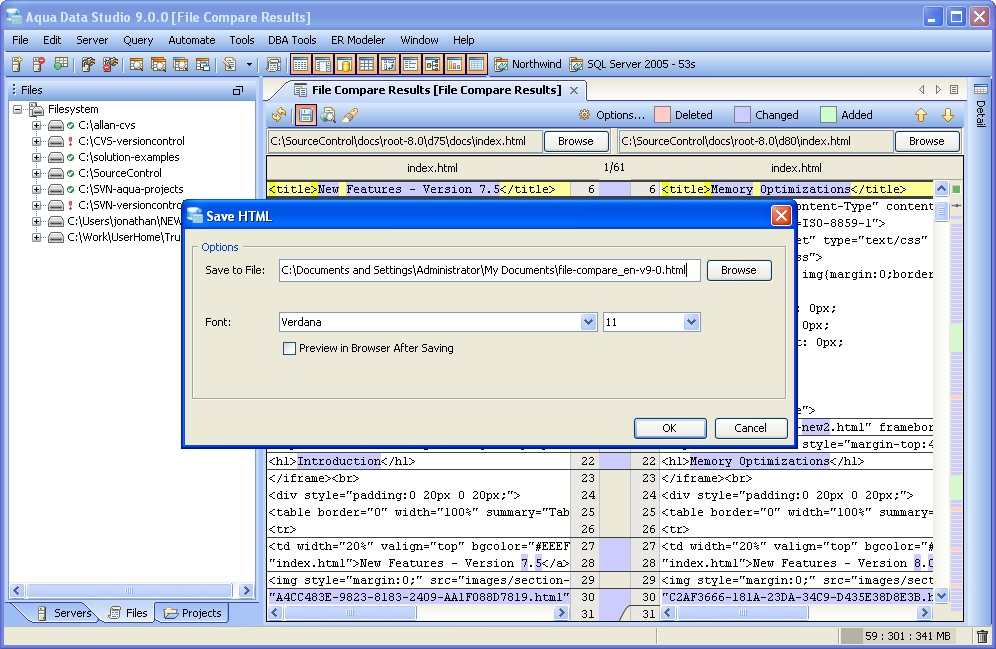996x649 pixels.
Task: Click the trash can icon in status bar
Action: [982, 636]
